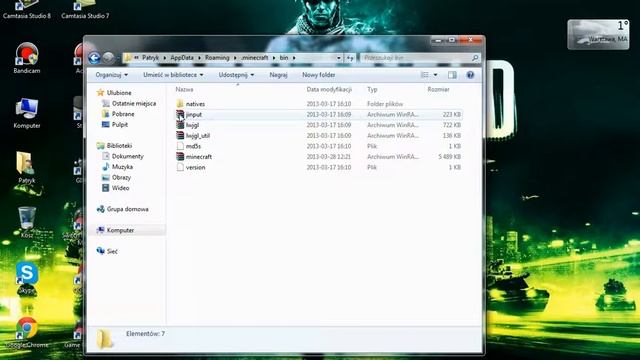Select the md5s file icon
The width and height of the screenshot is (640, 360).
180,146
